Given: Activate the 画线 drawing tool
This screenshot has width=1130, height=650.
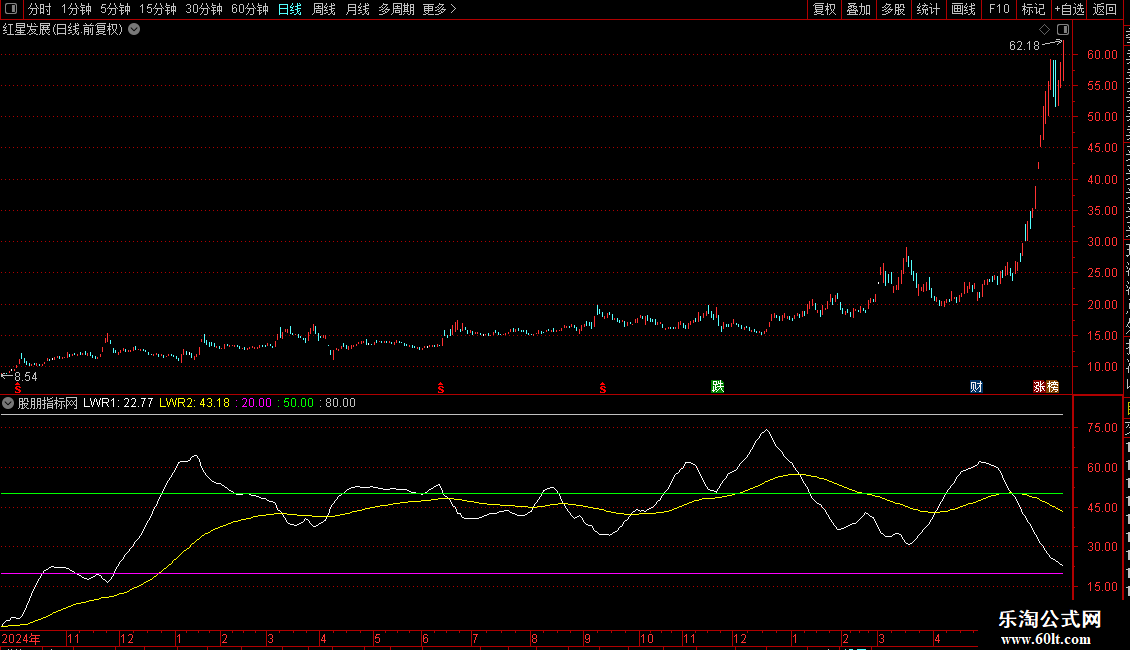Looking at the screenshot, I should tap(963, 9).
